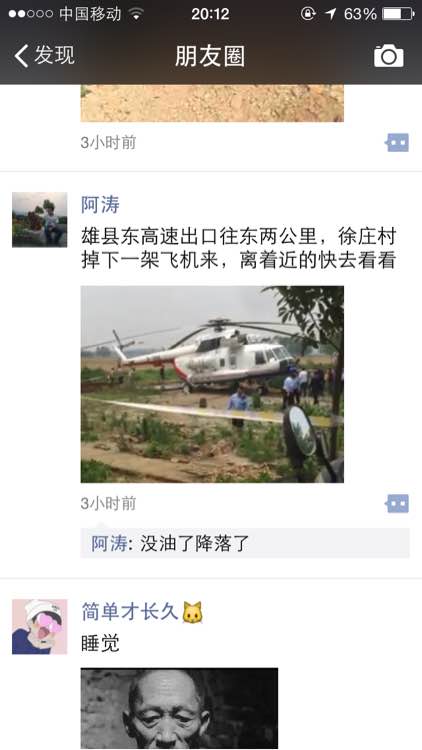Open comment bubble on 阿涛's helicopter post
Viewport: 422px width, 750px height.
pyautogui.click(x=397, y=504)
